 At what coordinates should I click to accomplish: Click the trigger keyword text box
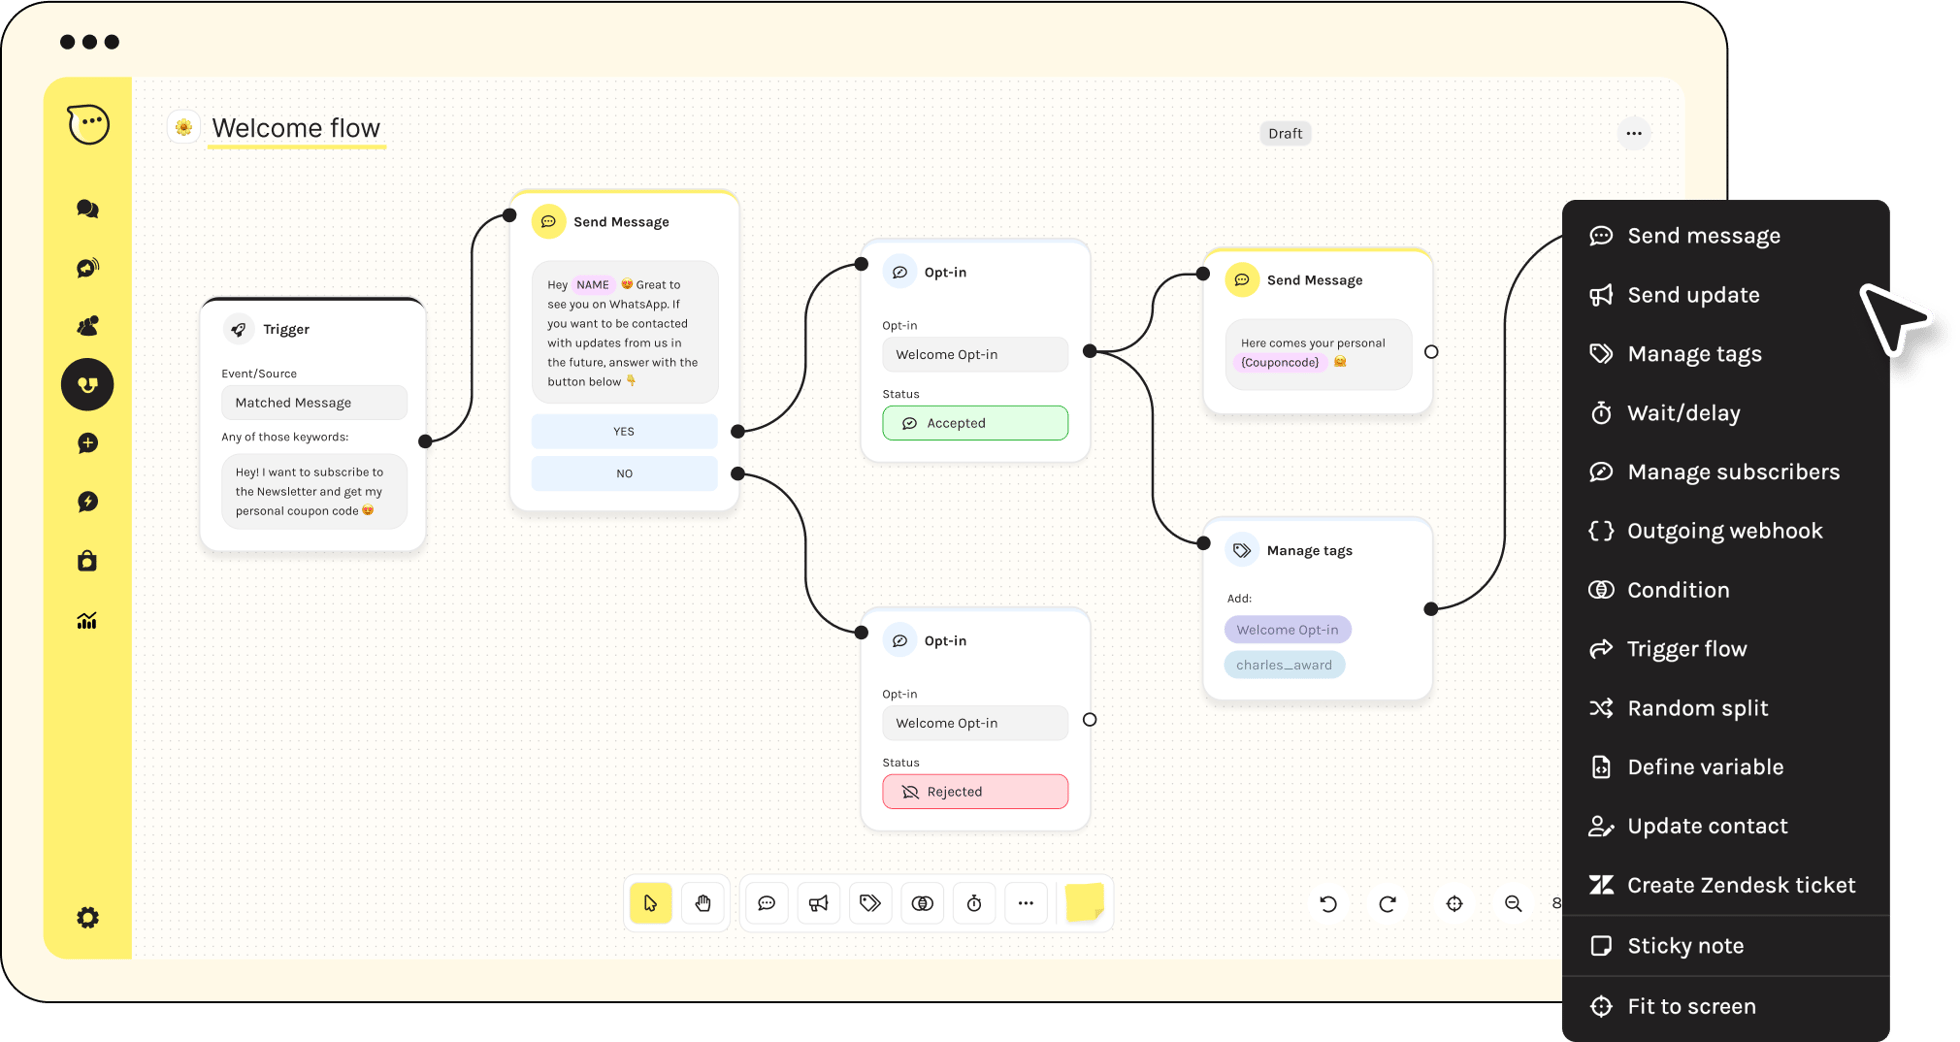[x=314, y=491]
